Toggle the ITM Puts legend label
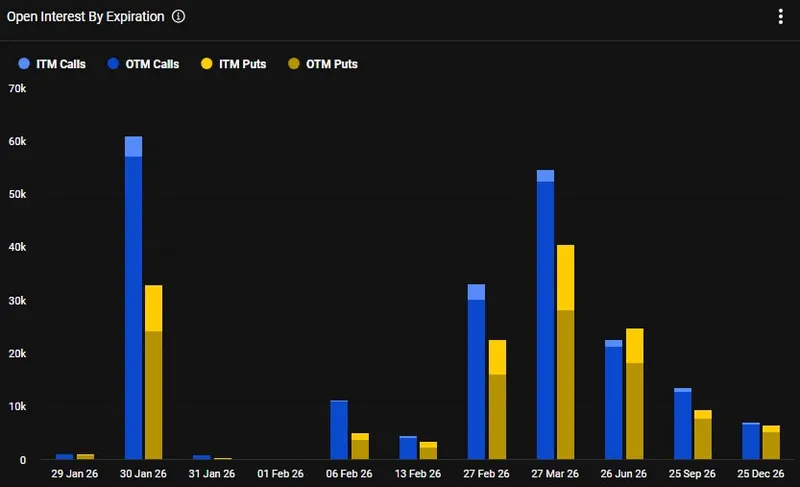The image size is (800, 487). coord(240,64)
